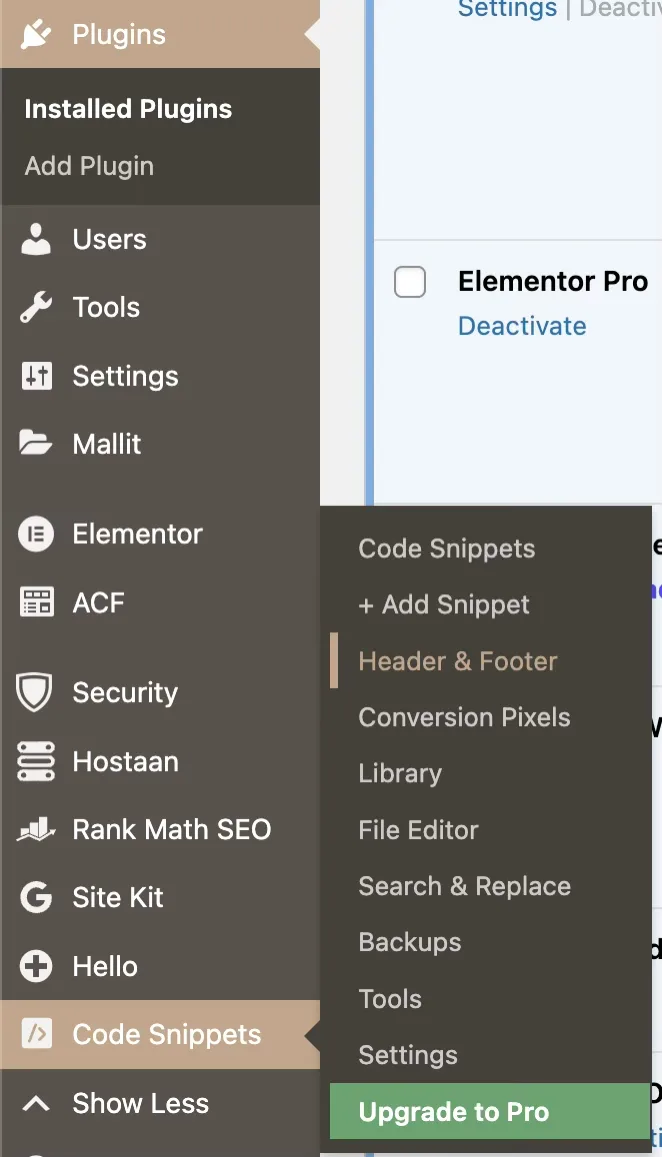Select the Hostaan server icon
Viewport: 662px width, 1157px height.
[36, 761]
